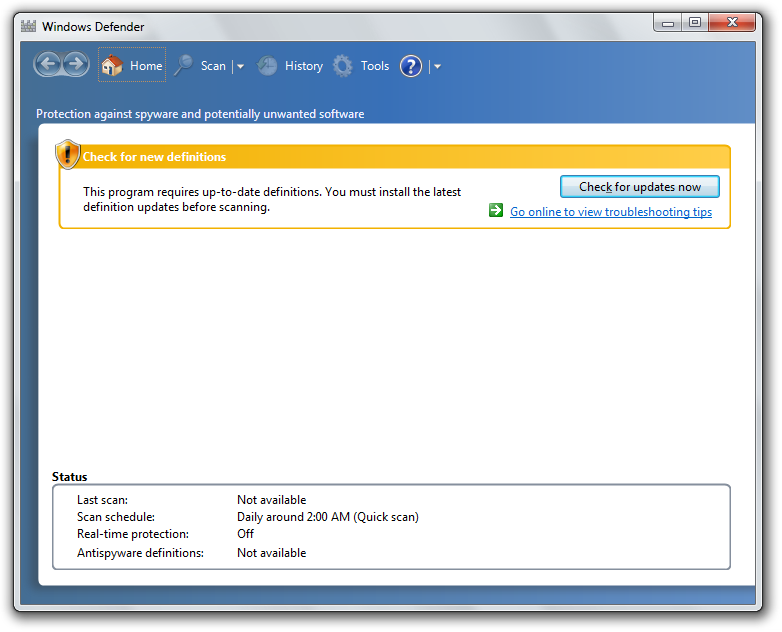This screenshot has height=632, width=782.
Task: Click the 'Real-time protection:' label
Action: click(133, 534)
